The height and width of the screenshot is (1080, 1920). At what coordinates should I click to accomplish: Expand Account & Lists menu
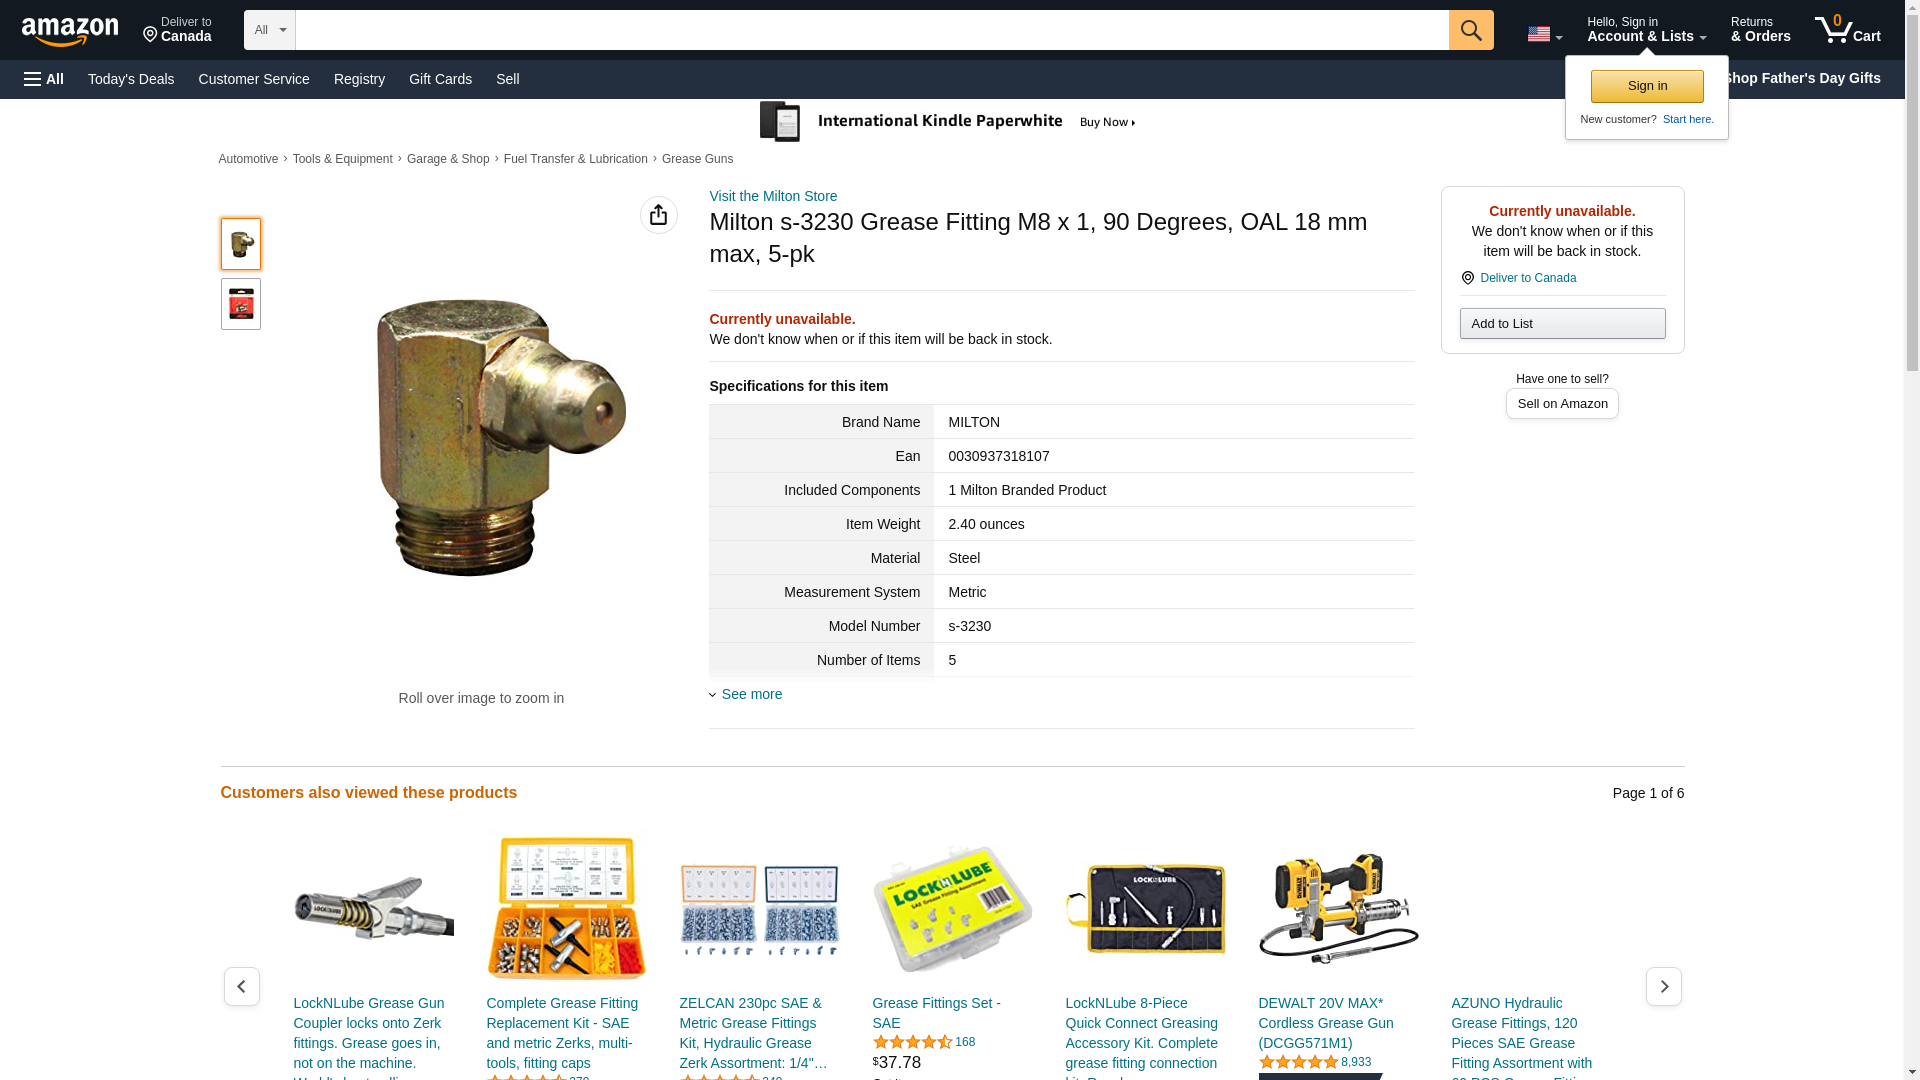(x=1646, y=30)
